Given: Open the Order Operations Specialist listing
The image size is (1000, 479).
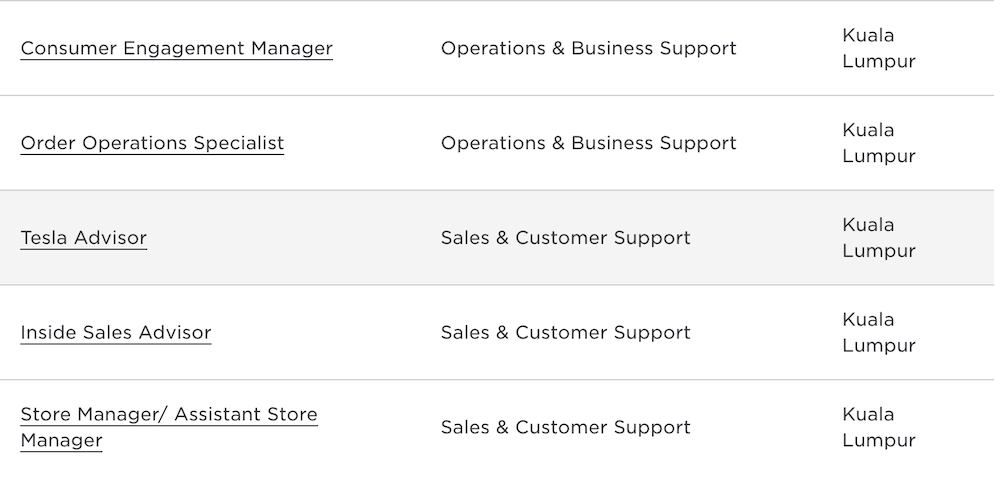Looking at the screenshot, I should (x=152, y=143).
